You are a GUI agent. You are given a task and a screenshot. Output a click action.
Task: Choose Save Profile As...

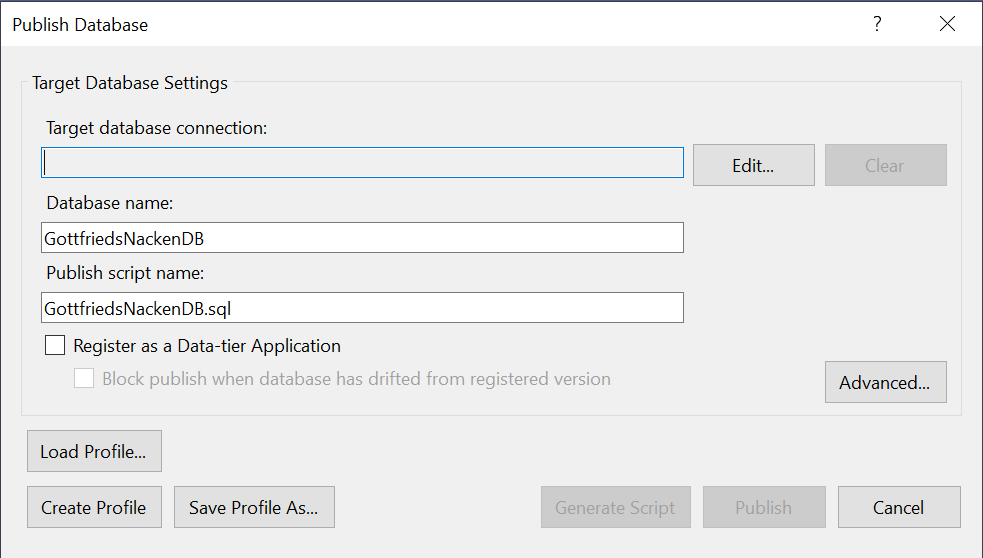click(253, 508)
